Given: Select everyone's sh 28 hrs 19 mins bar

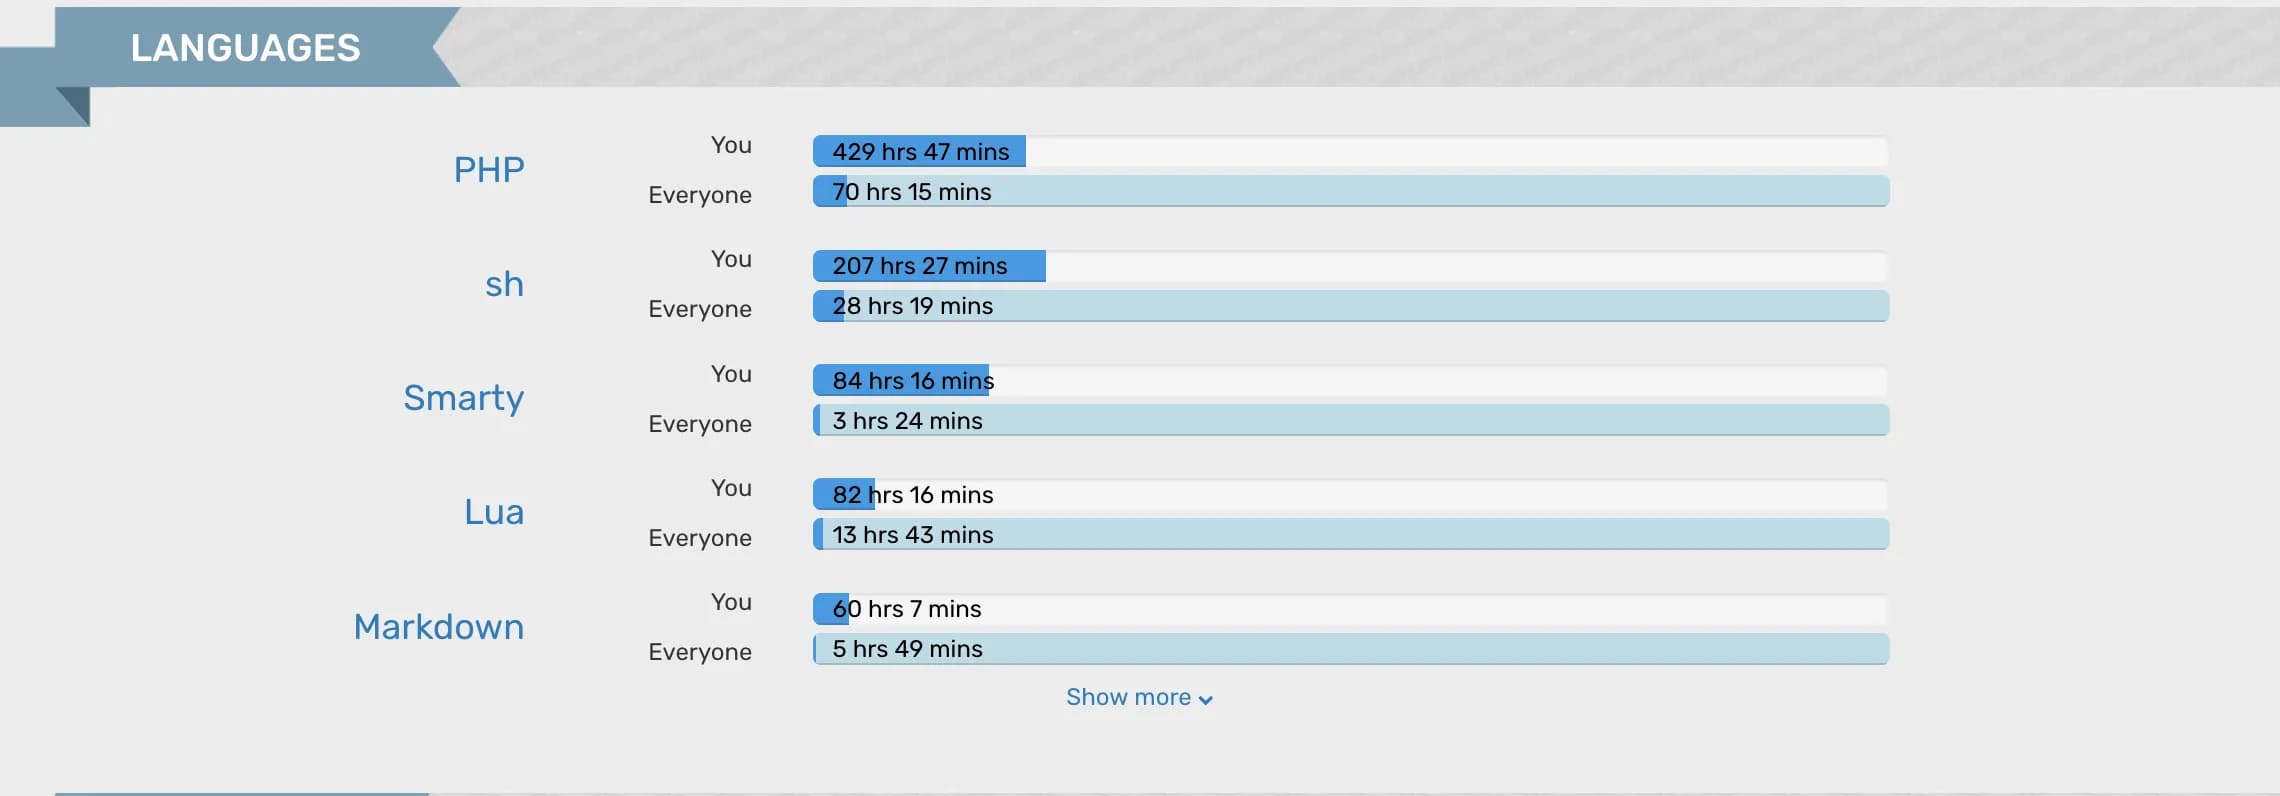Looking at the screenshot, I should [x=1350, y=306].
